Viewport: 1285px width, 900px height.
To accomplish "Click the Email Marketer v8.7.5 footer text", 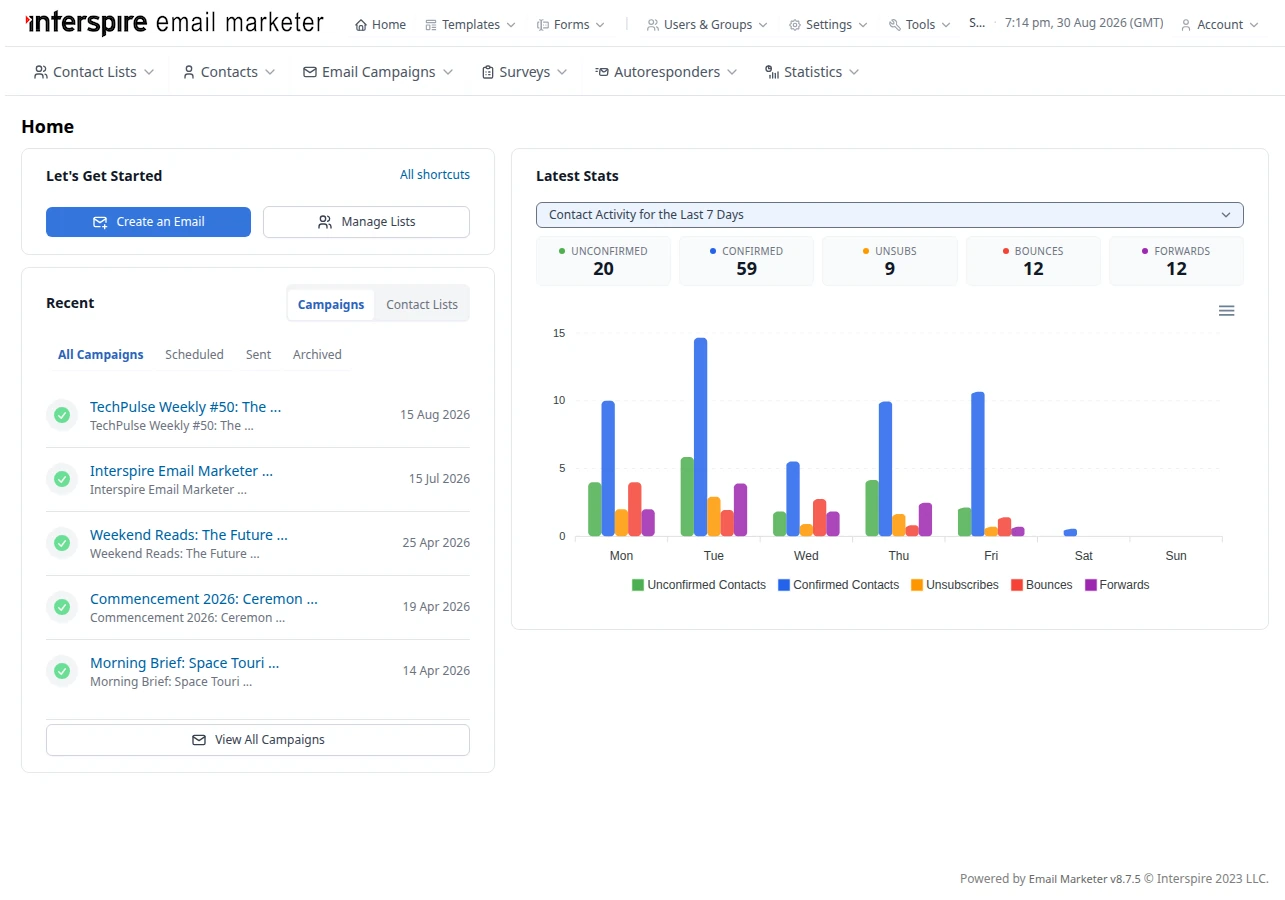I will (1085, 879).
